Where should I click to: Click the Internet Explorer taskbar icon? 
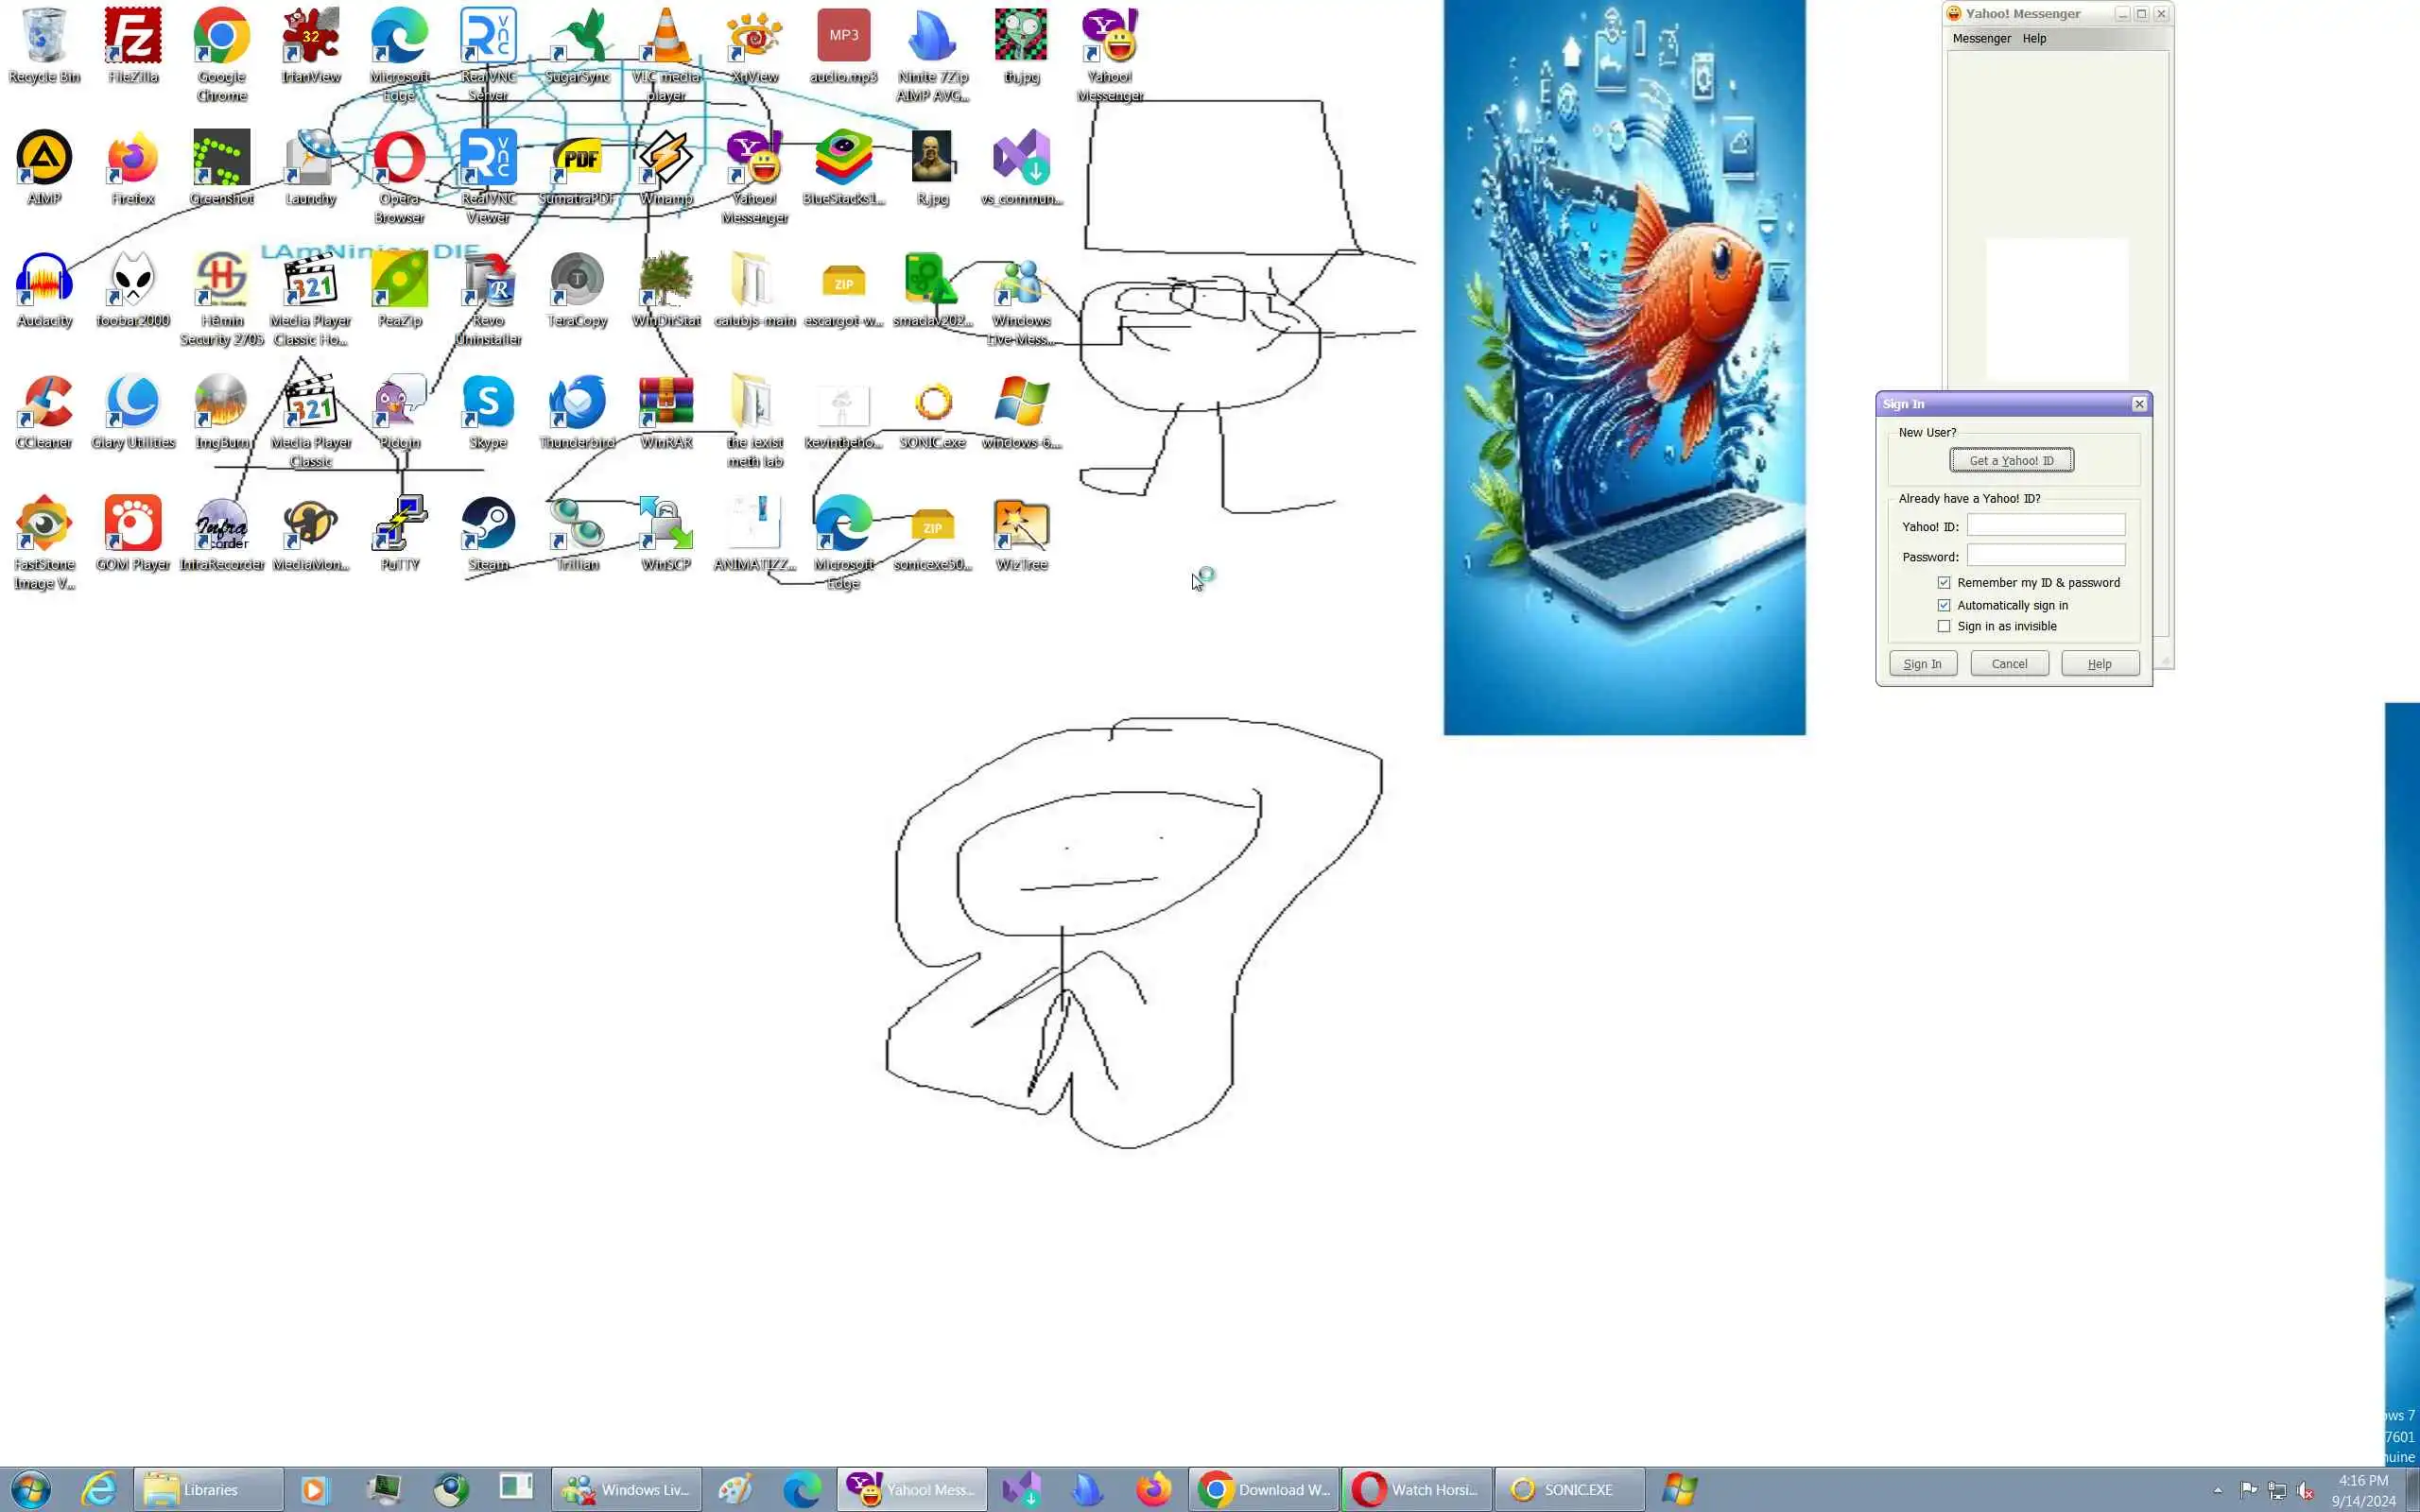[x=98, y=1490]
